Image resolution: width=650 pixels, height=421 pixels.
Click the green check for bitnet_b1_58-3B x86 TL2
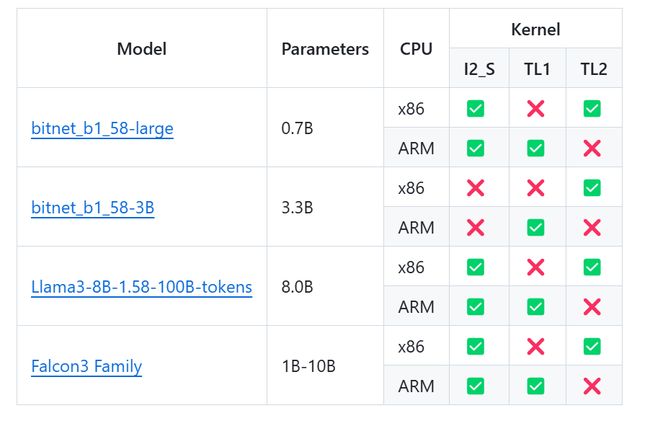(x=592, y=188)
